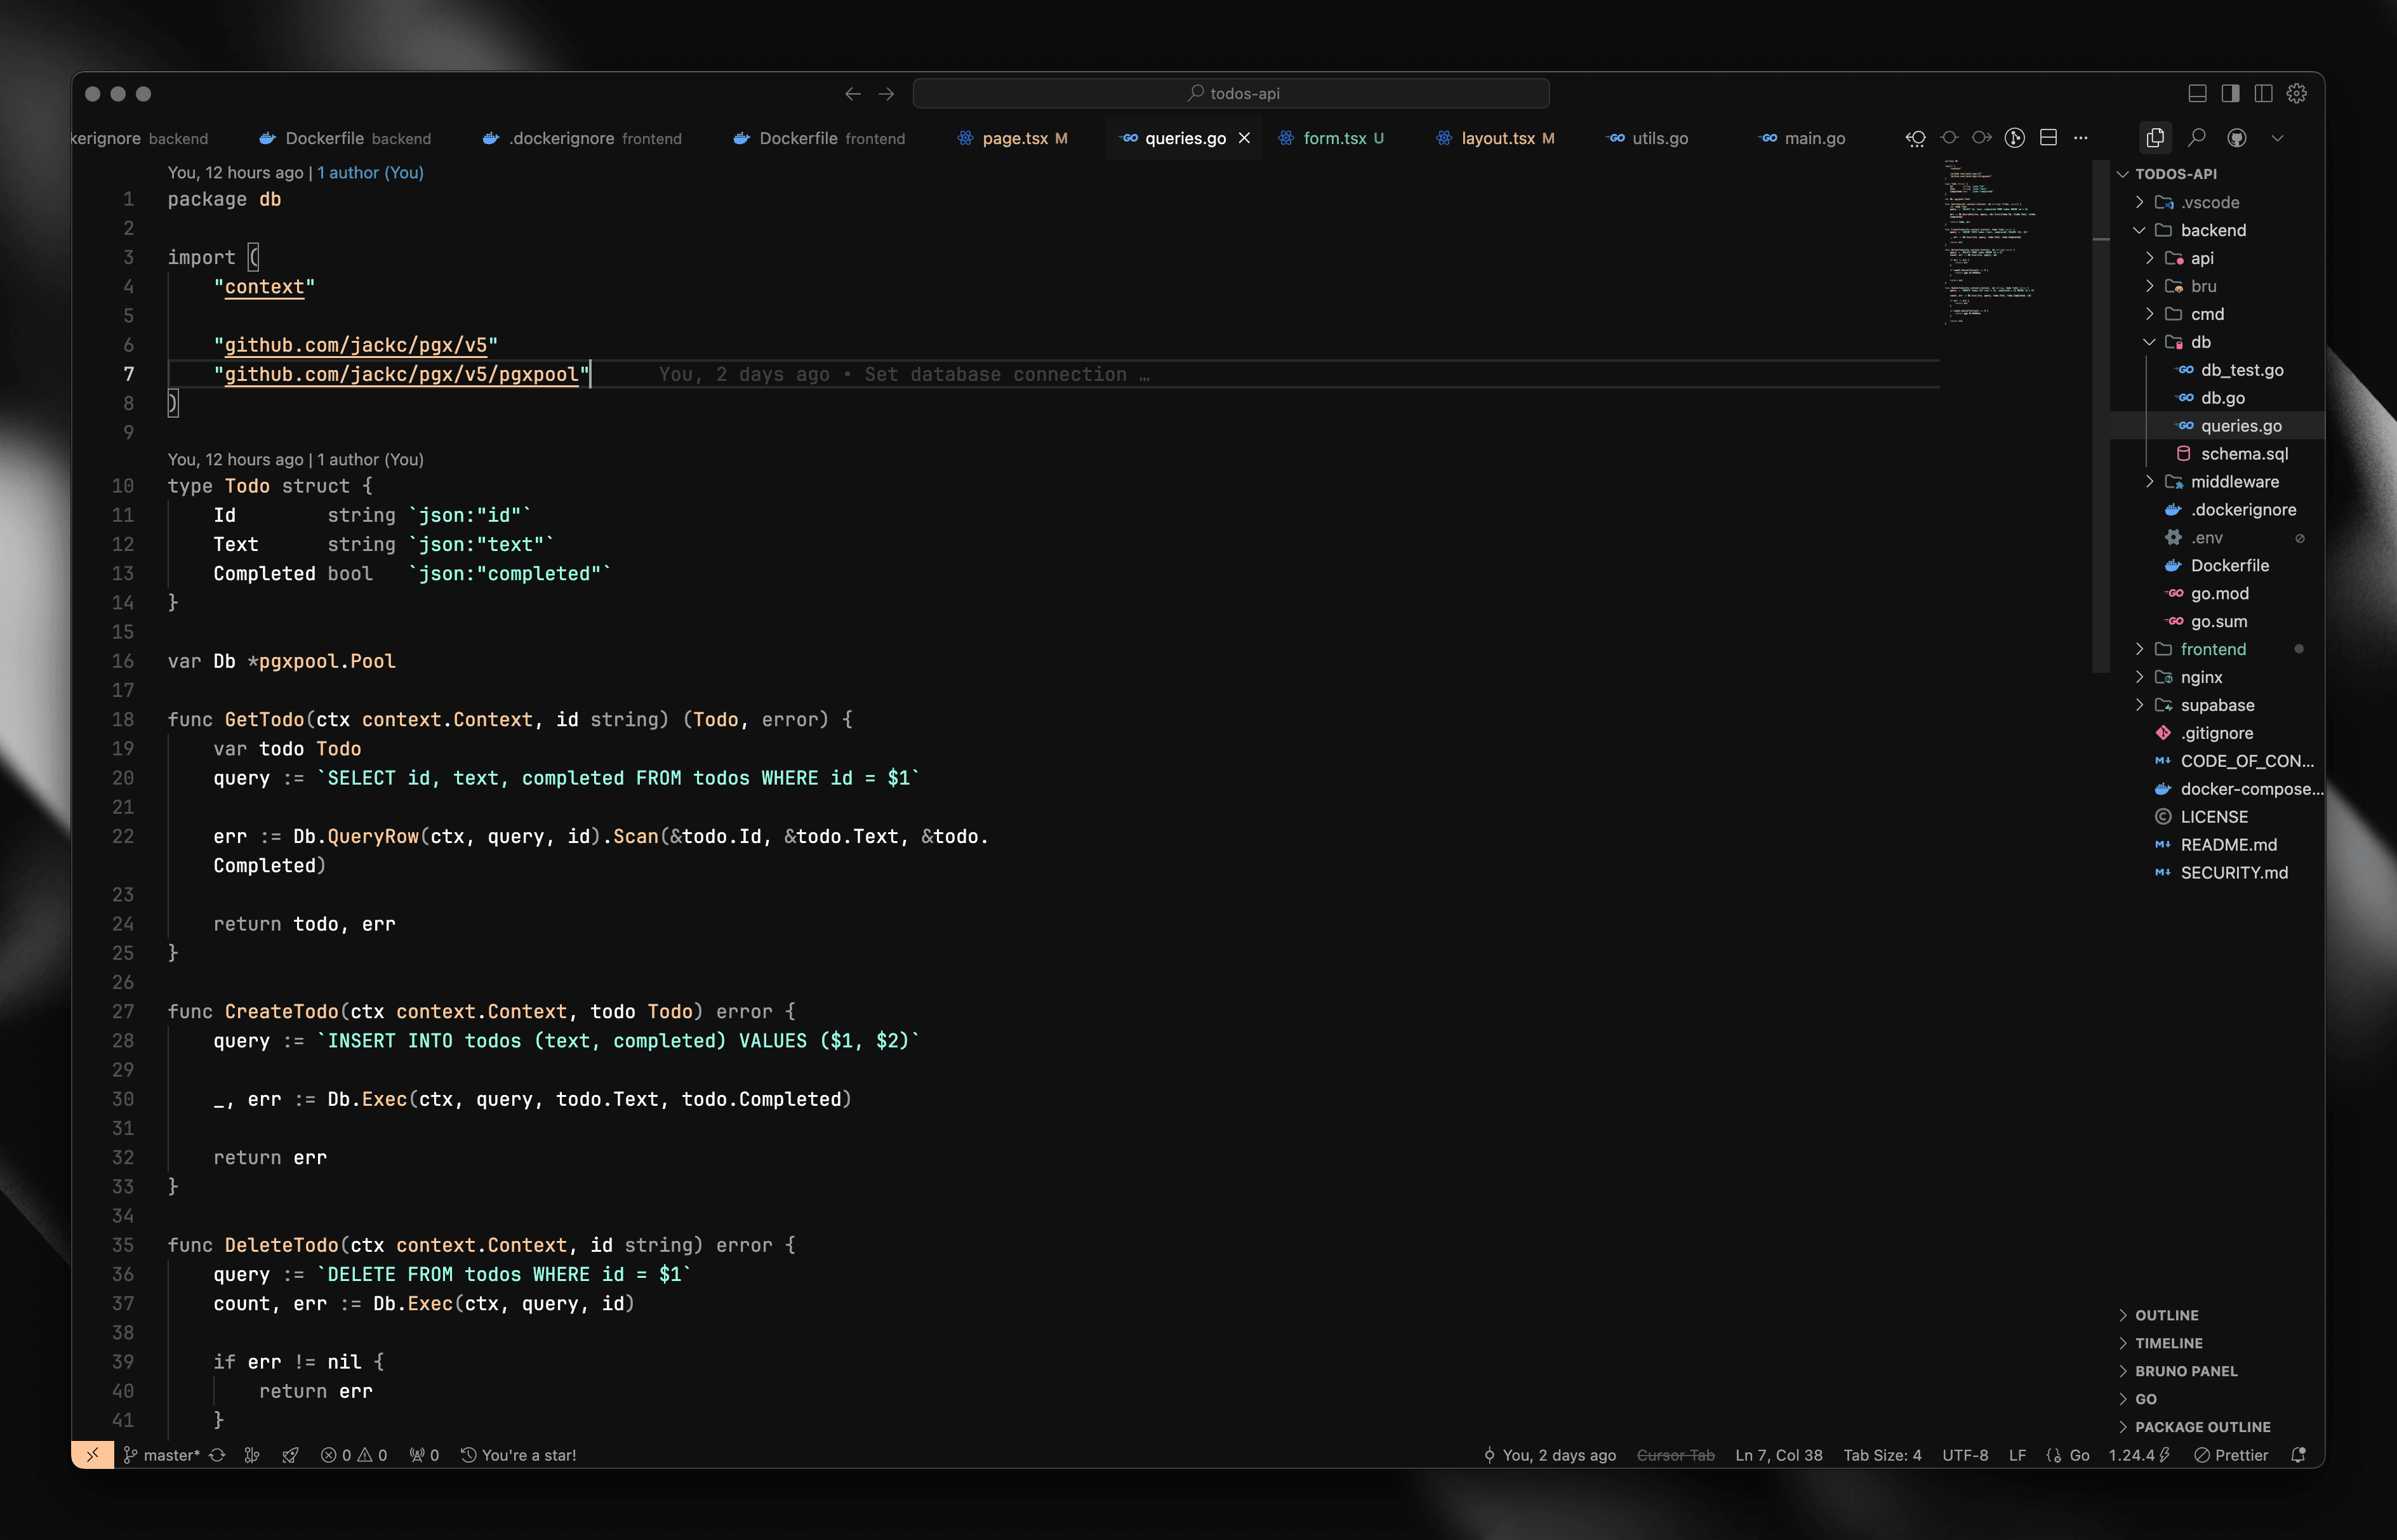Click the rocket icon in status bar
The width and height of the screenshot is (2397, 1540).
tap(290, 1455)
